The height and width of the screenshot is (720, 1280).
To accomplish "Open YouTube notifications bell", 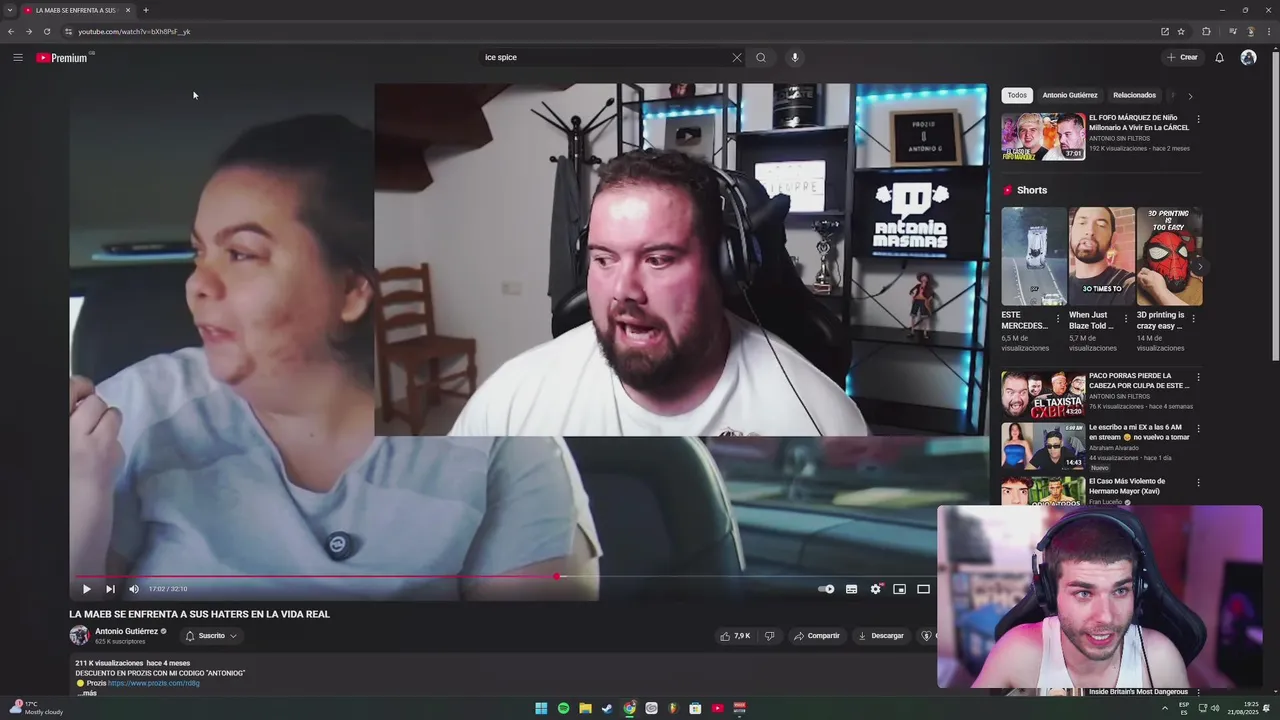I will click(1219, 57).
